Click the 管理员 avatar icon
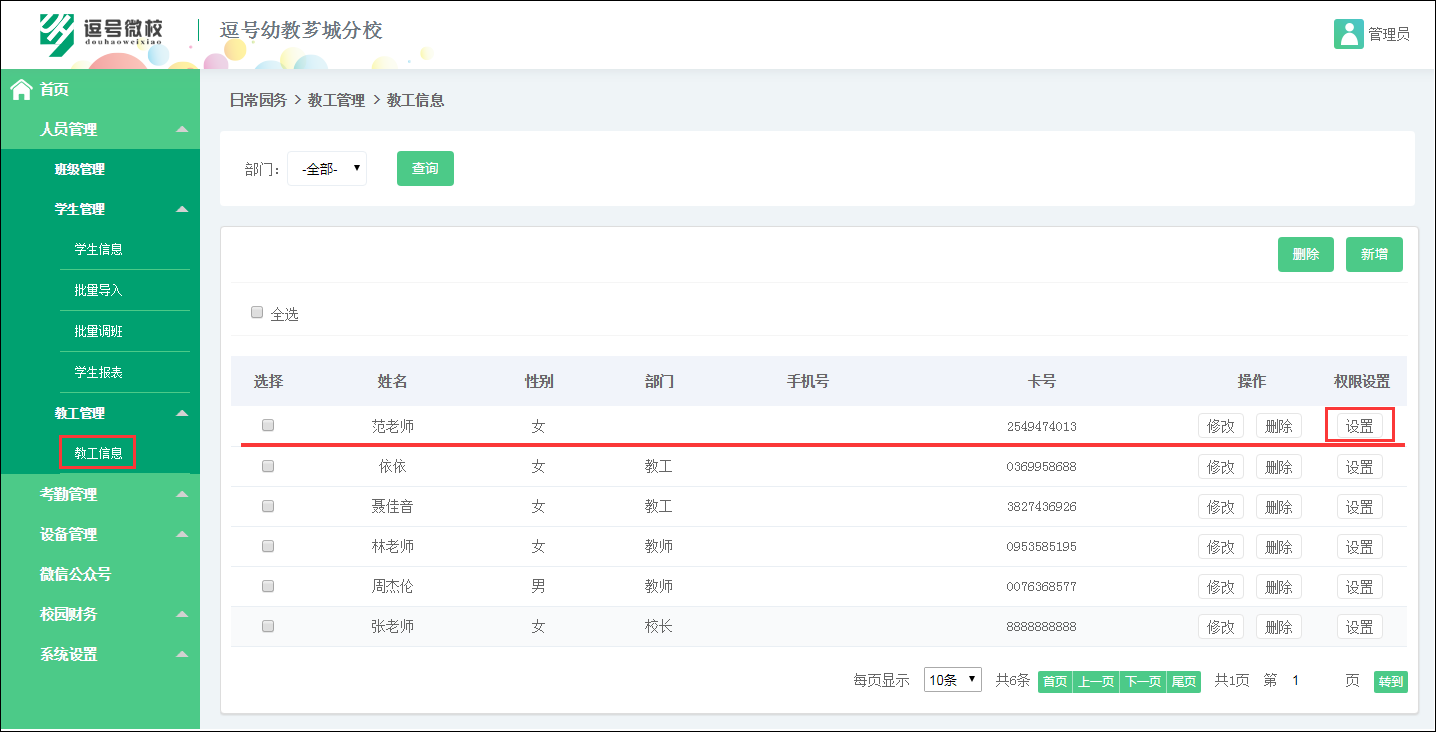Screen dimensions: 1436x732 click(x=1349, y=33)
